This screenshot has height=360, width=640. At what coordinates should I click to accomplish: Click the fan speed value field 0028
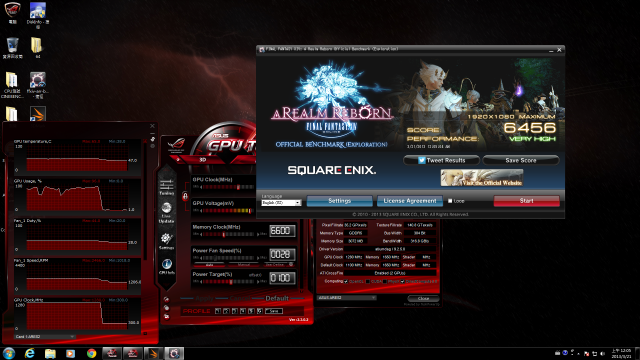(282, 254)
